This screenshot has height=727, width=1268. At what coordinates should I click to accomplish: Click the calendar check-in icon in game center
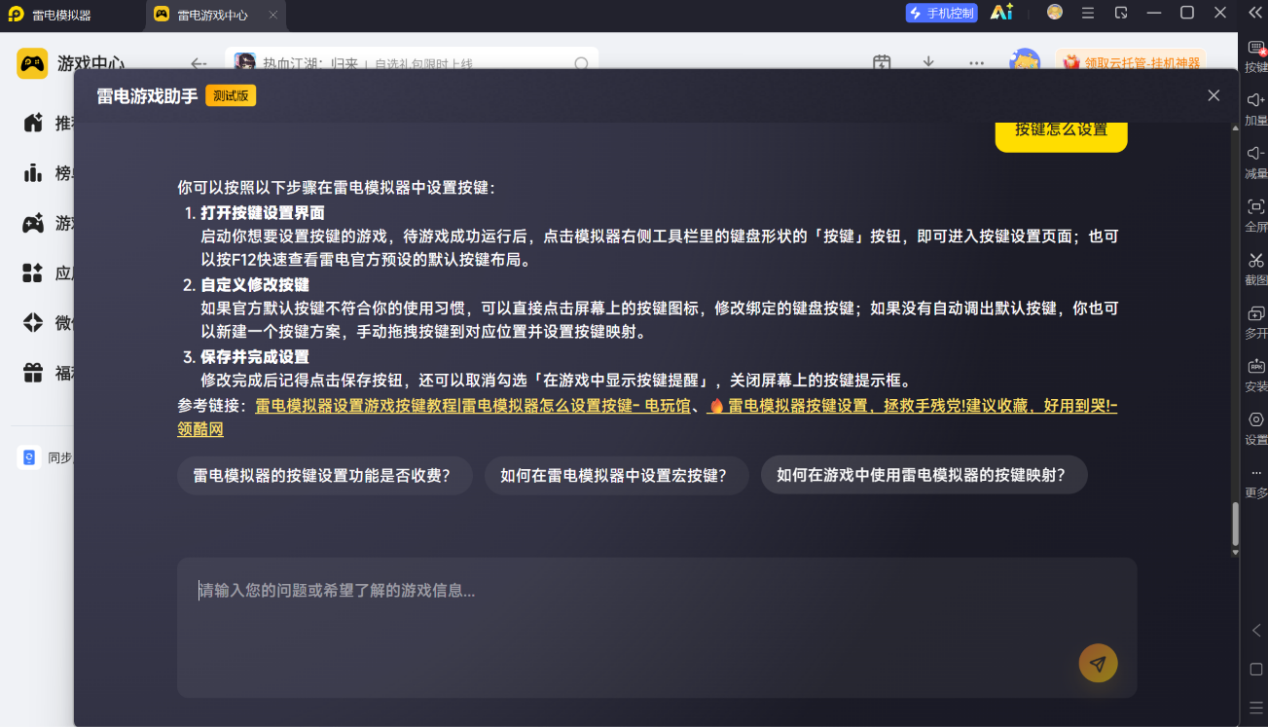881,62
